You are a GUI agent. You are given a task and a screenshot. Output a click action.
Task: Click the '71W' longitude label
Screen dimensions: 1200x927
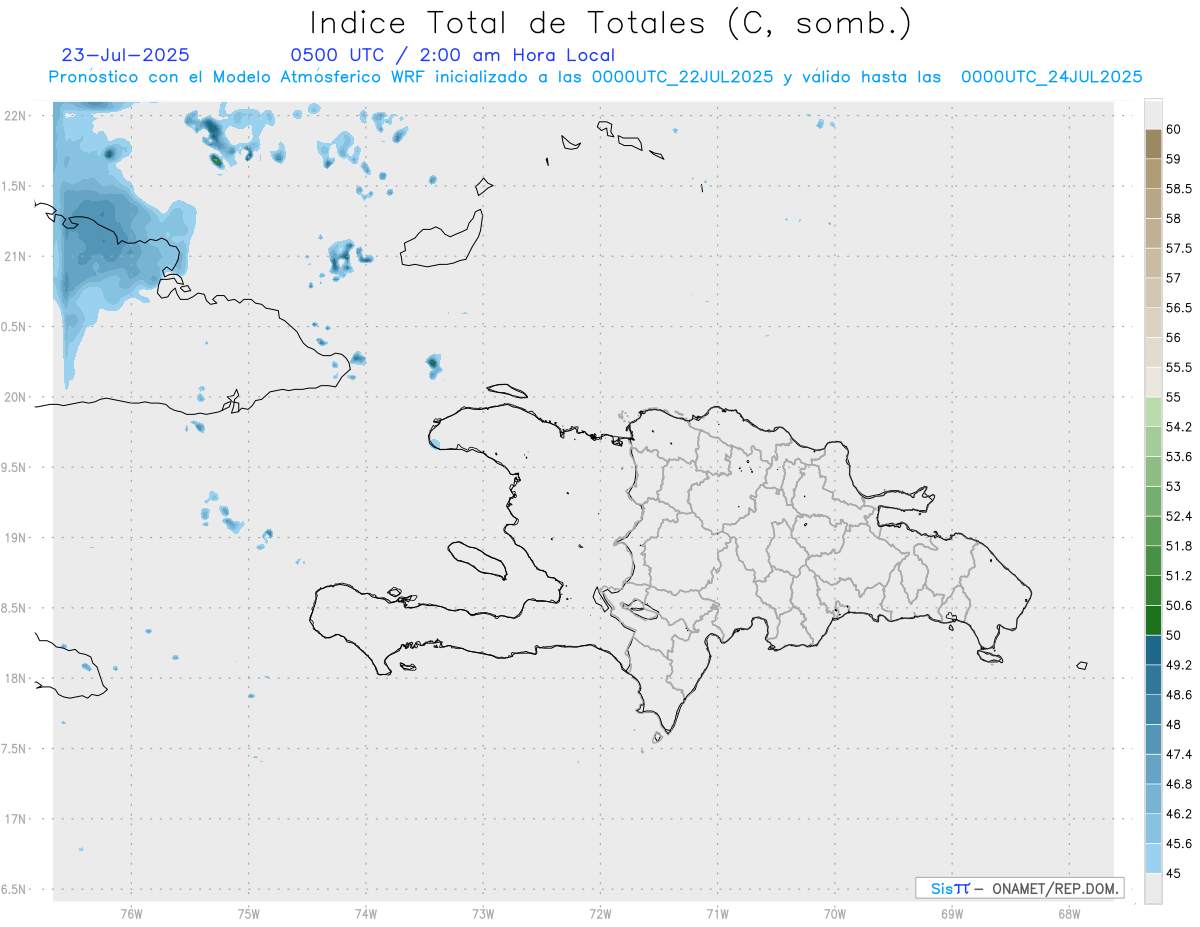click(717, 913)
